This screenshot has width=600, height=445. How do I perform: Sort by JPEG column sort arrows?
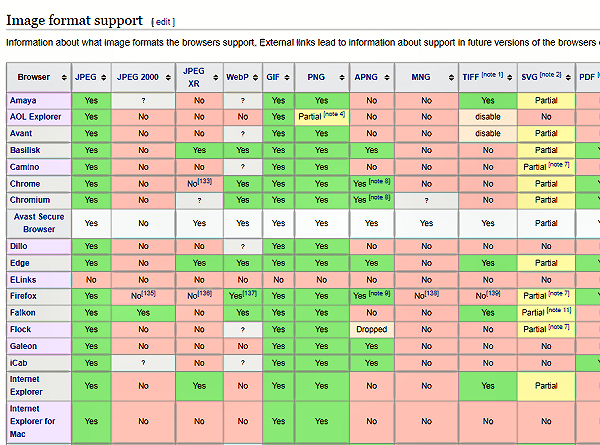103,77
